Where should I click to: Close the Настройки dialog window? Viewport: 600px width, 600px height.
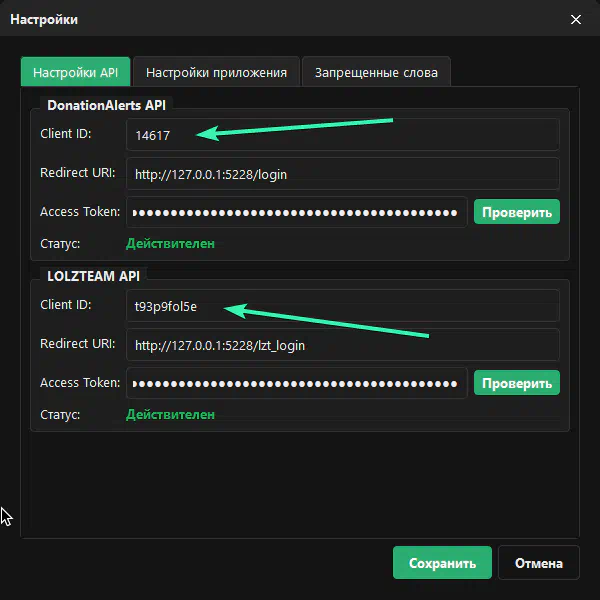pyautogui.click(x=575, y=19)
